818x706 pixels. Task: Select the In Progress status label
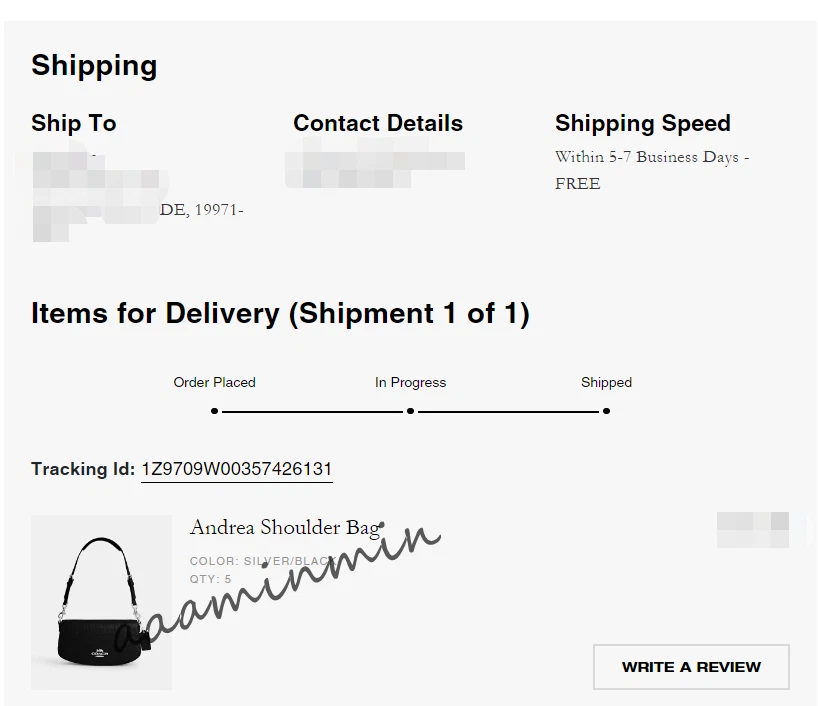pos(410,382)
